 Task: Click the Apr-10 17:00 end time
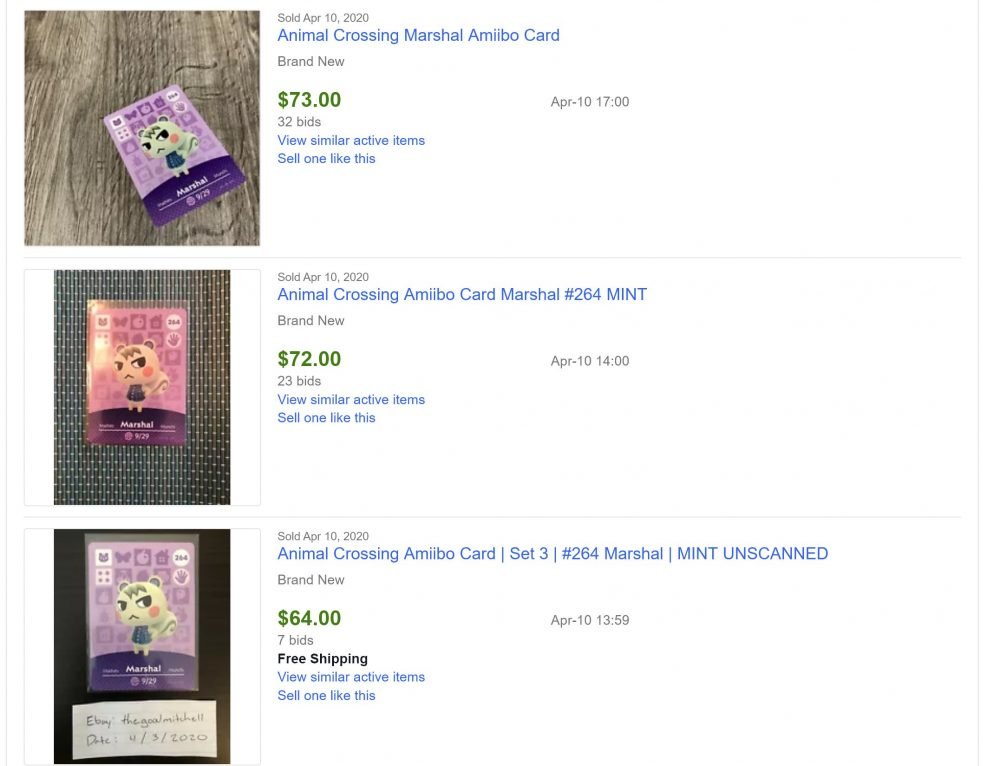[x=589, y=102]
